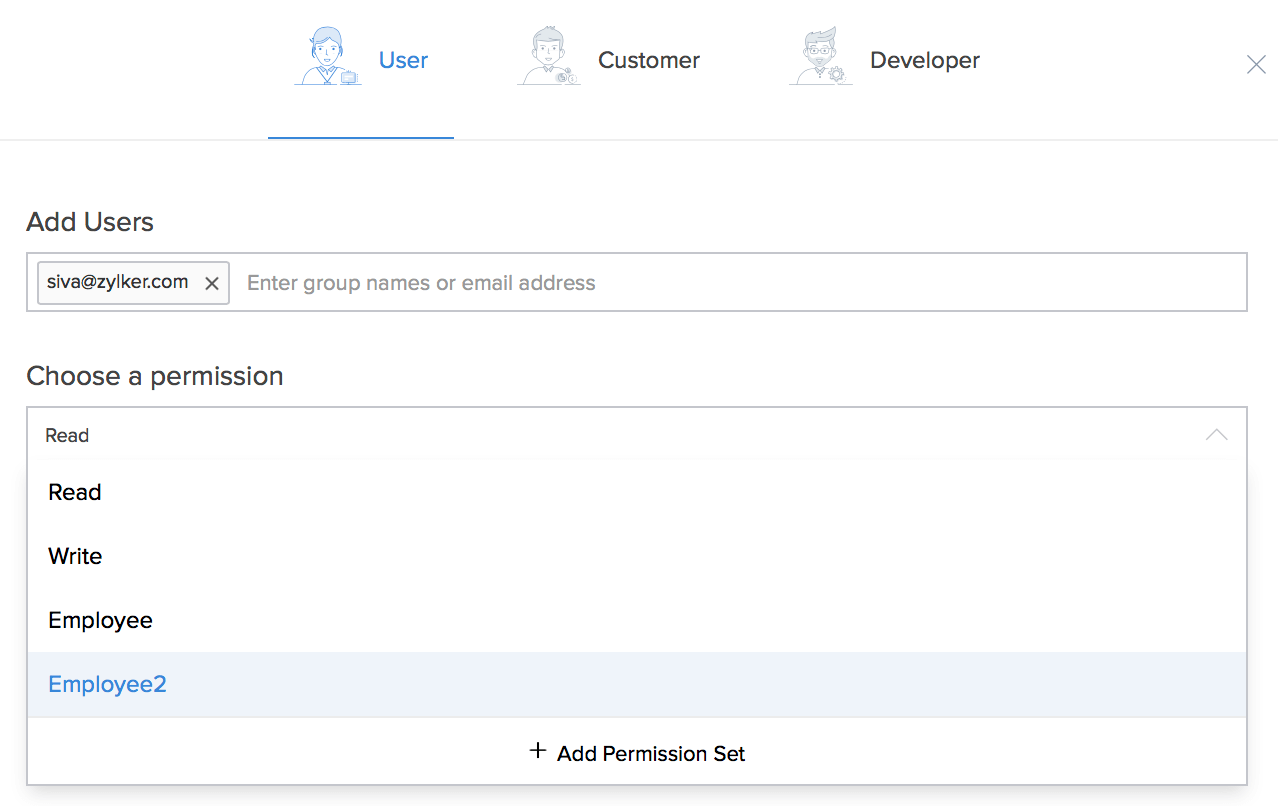Close the share dialog with X icon
This screenshot has width=1278, height=806.
[x=1256, y=65]
